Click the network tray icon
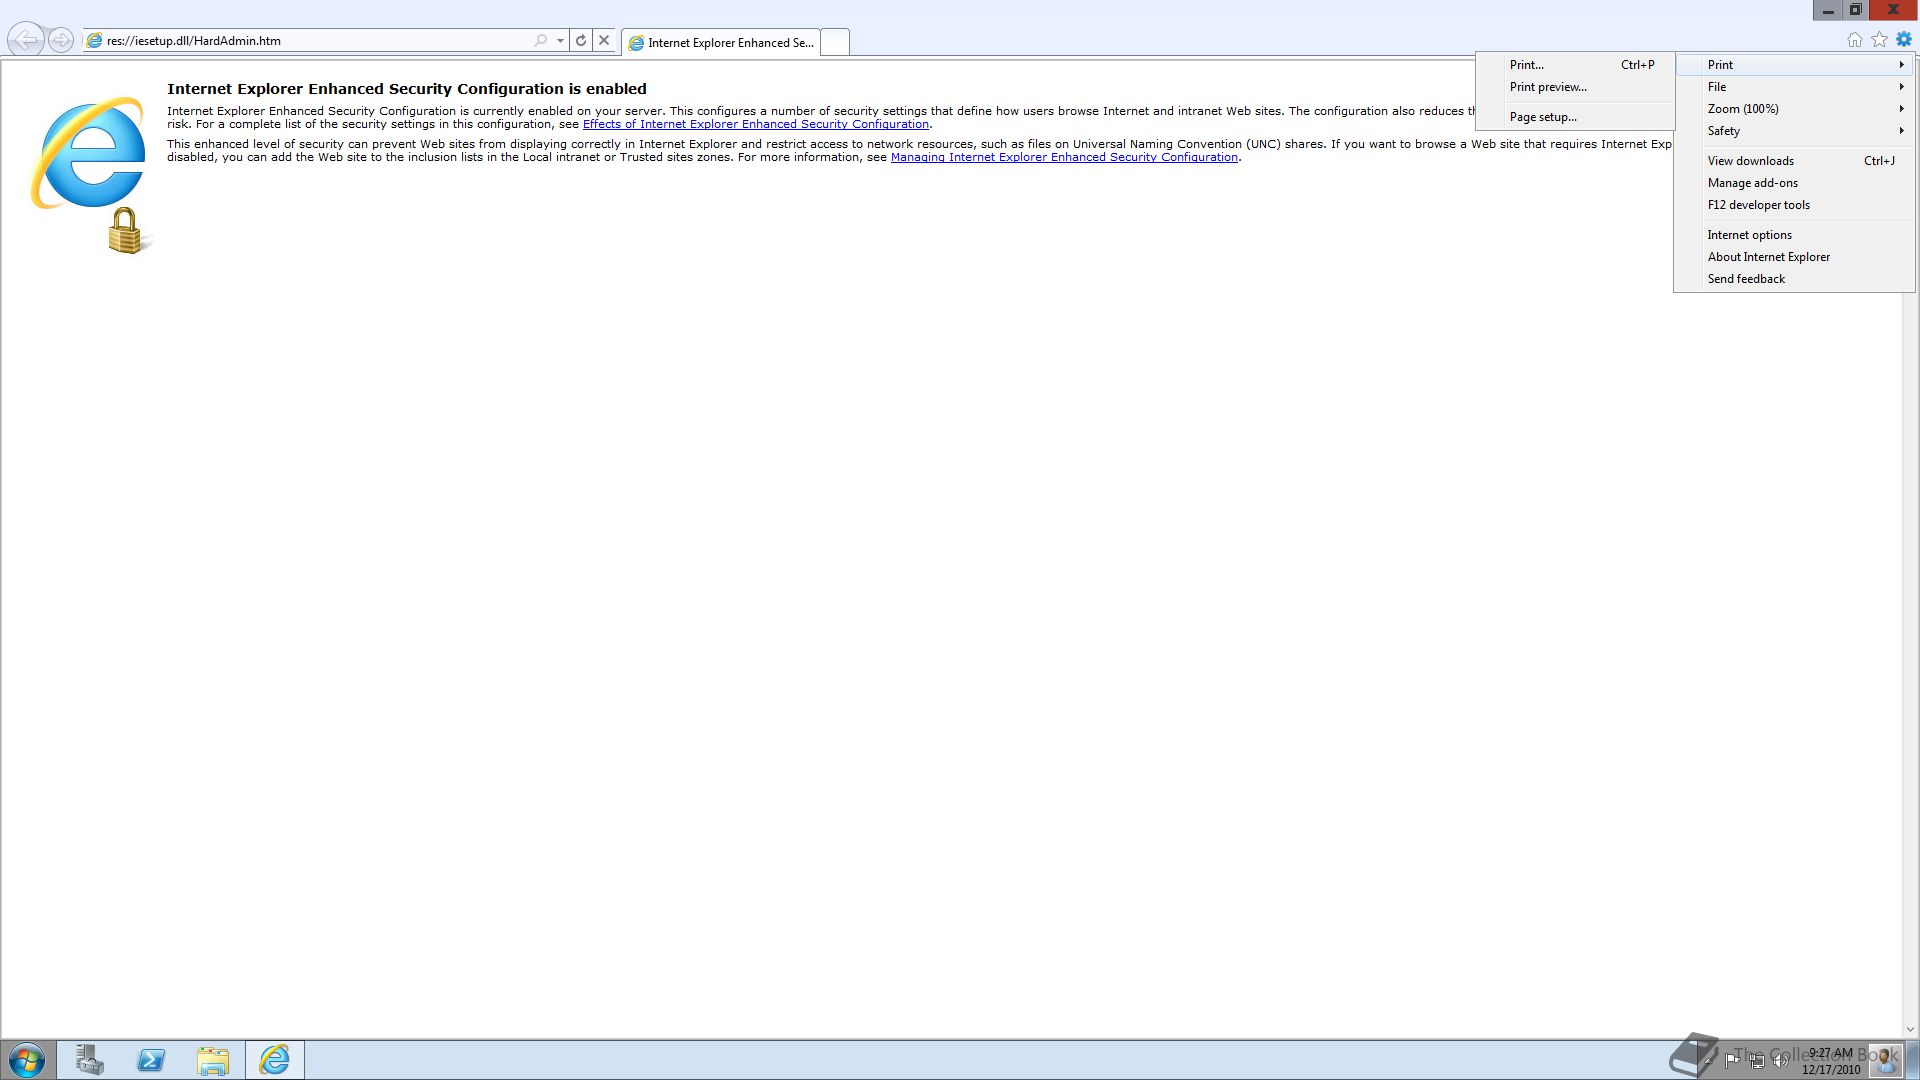 [1757, 1061]
